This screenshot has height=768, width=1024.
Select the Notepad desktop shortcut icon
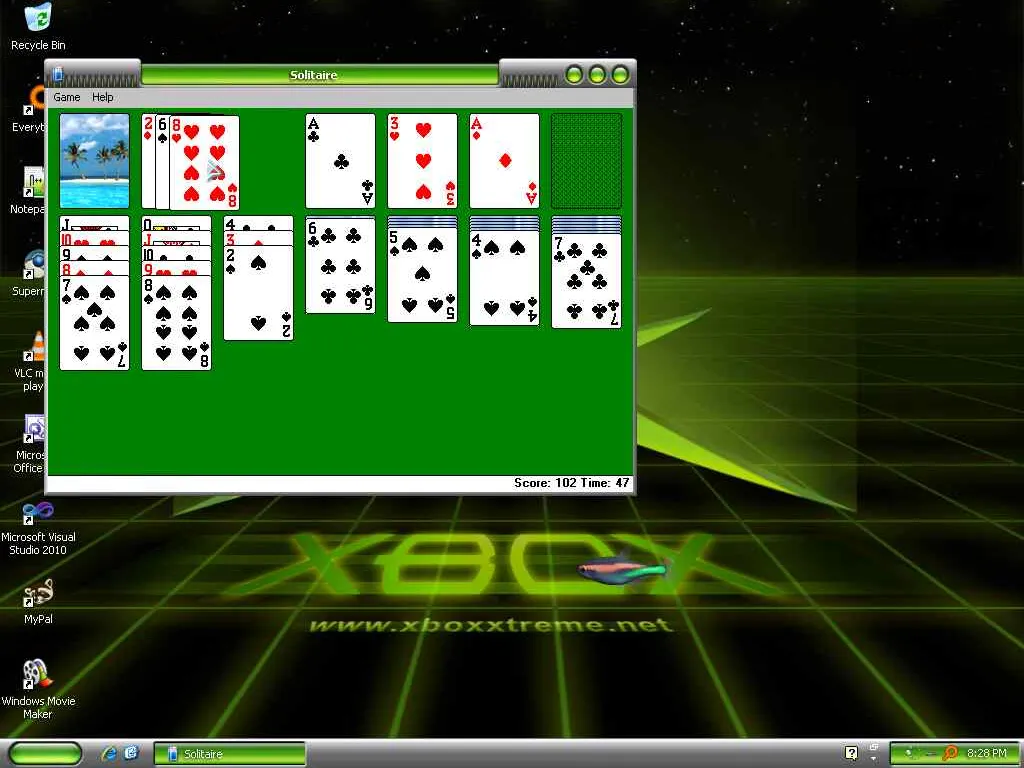point(29,191)
